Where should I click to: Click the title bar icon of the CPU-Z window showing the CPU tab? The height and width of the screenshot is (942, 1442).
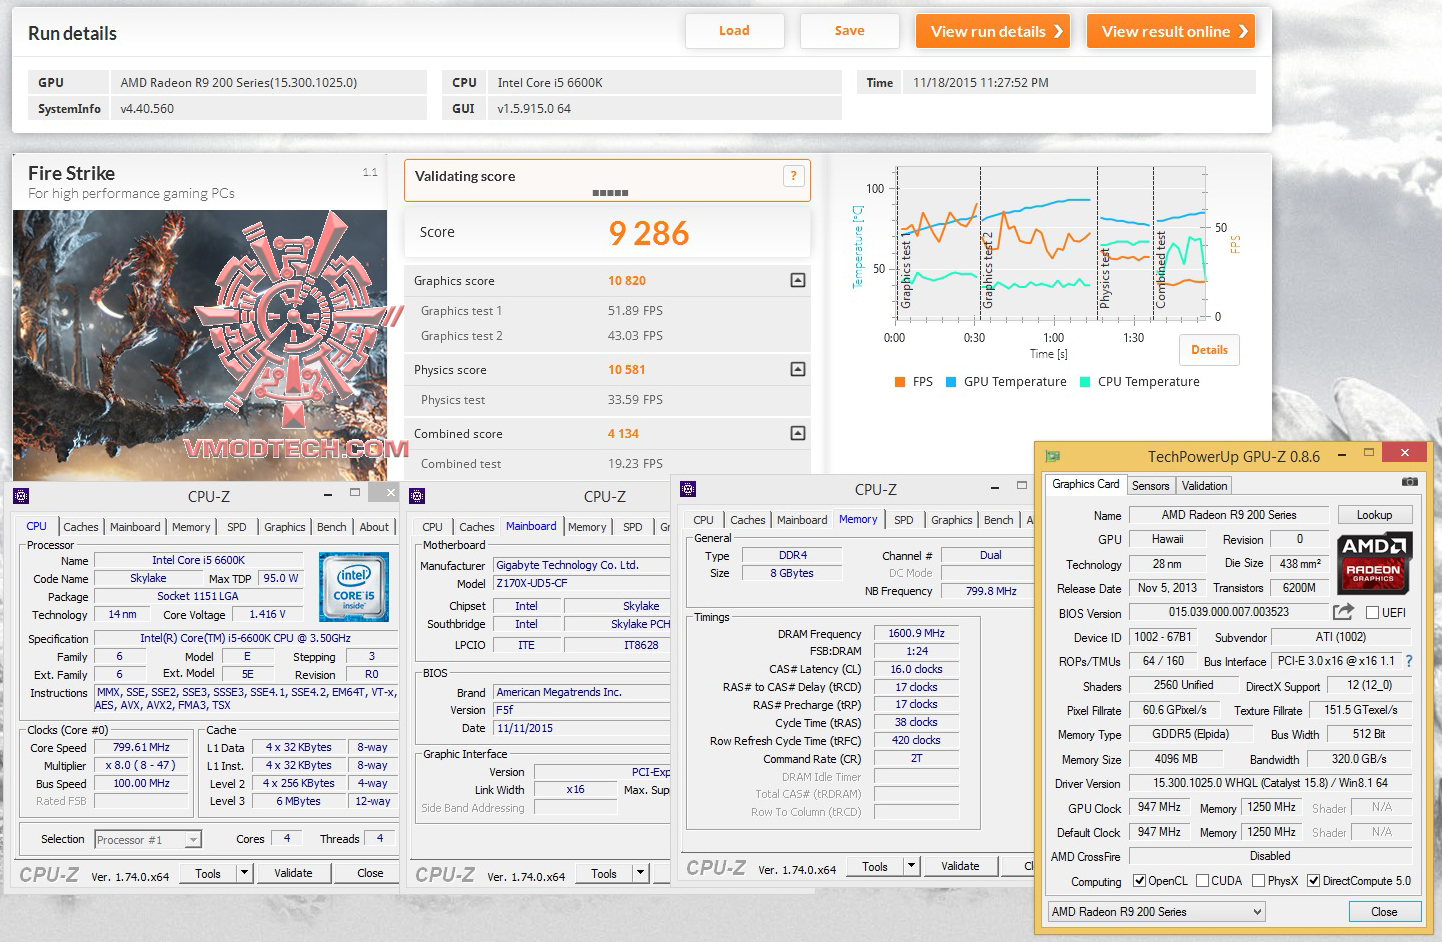(x=21, y=495)
